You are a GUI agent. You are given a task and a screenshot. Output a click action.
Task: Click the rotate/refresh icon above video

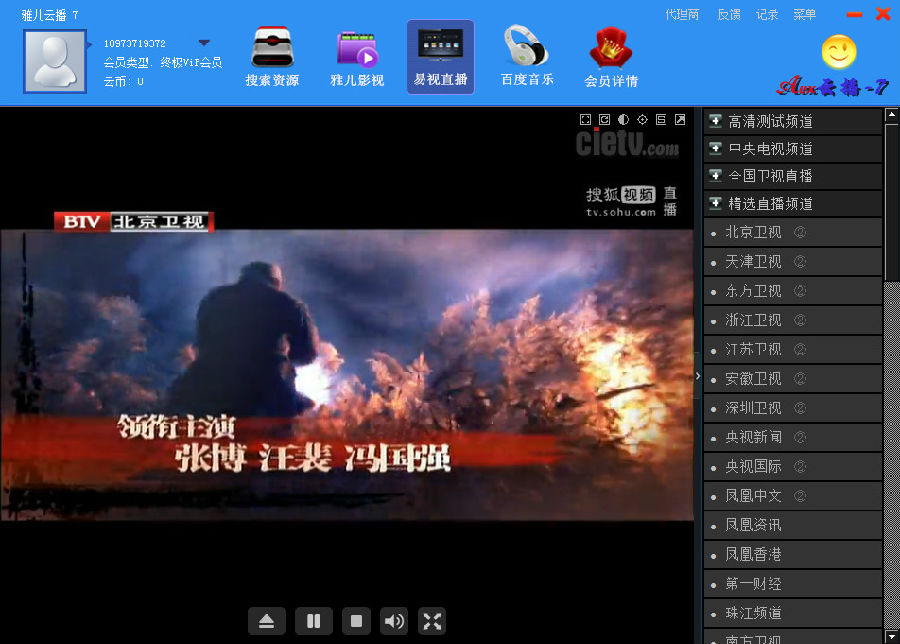pyautogui.click(x=604, y=119)
